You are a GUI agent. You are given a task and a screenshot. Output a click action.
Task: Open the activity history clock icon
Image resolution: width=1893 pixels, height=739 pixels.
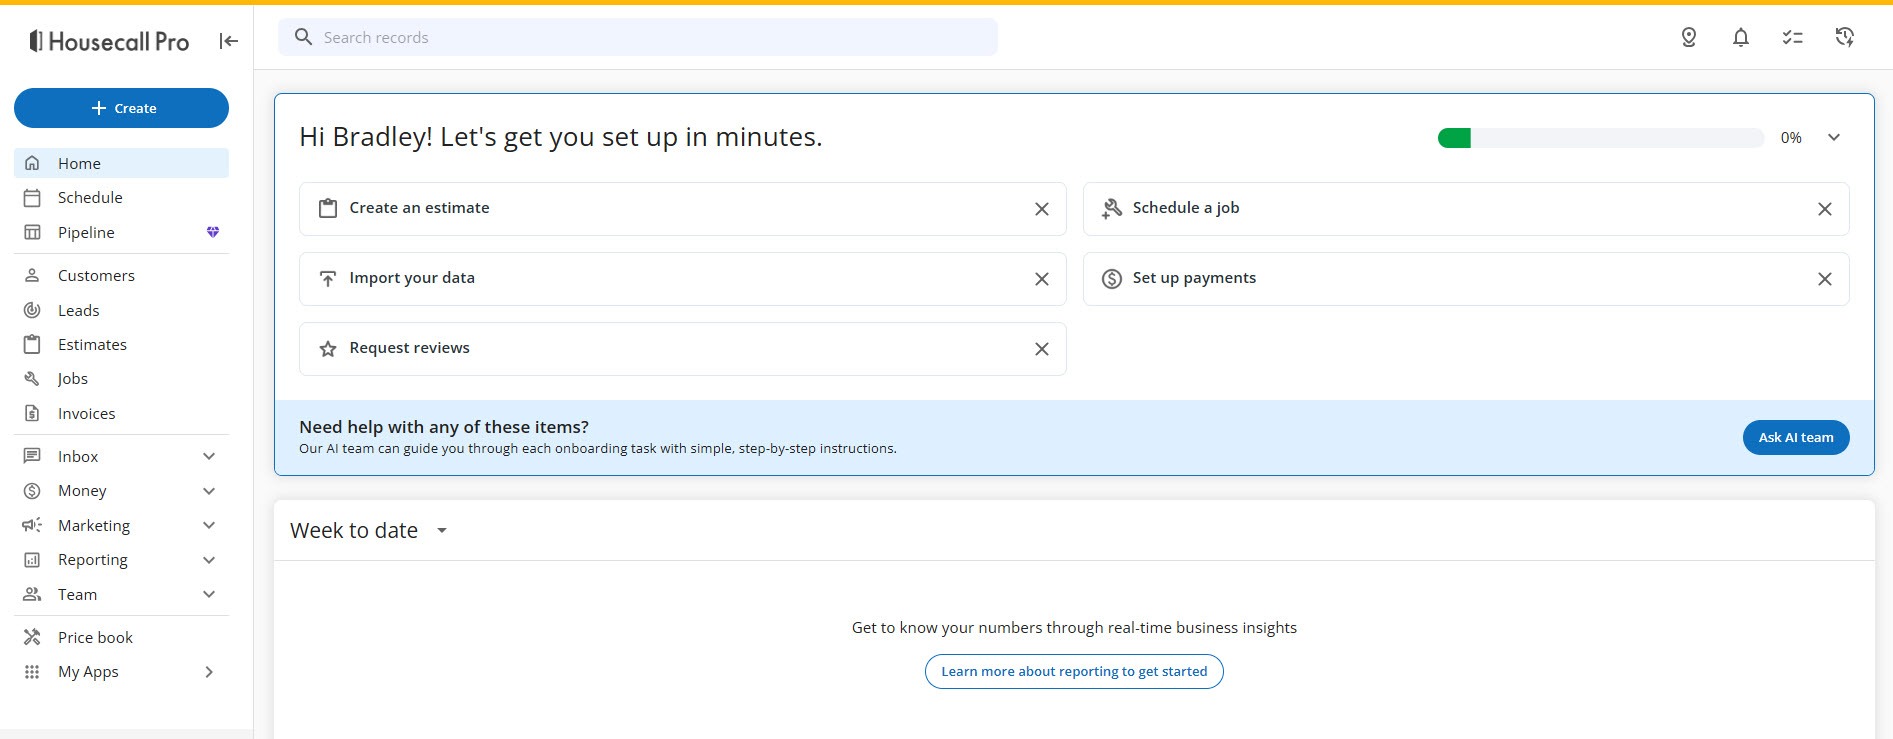(1845, 37)
